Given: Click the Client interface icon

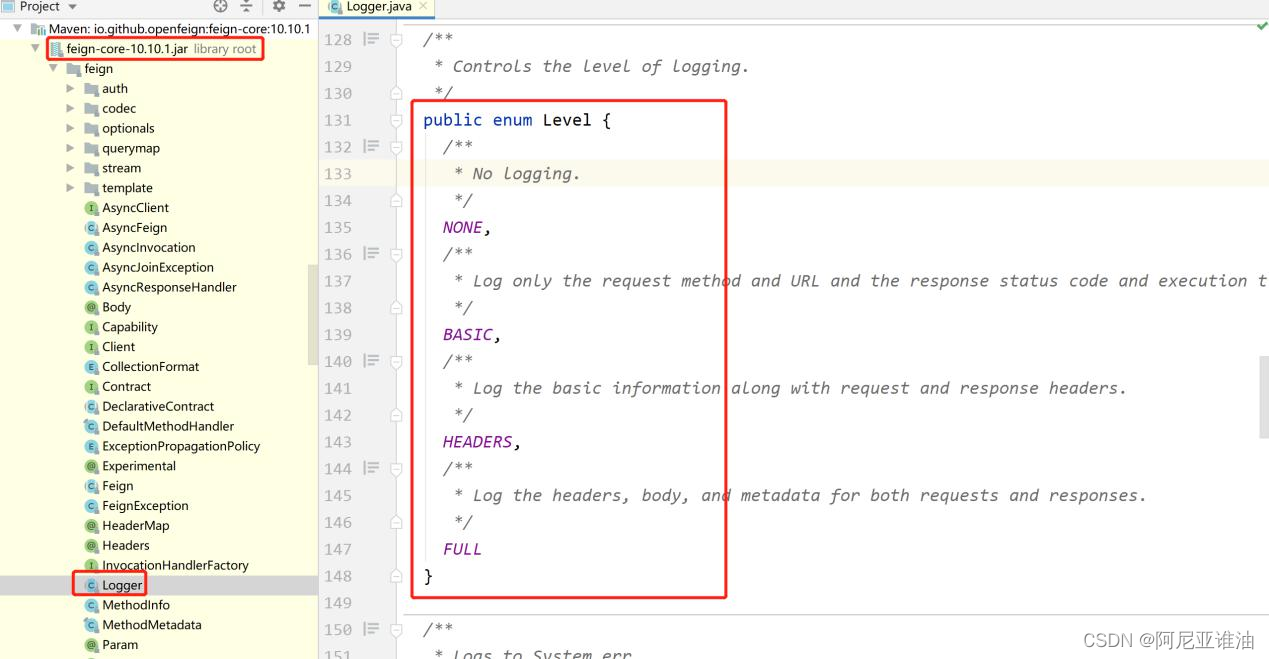Looking at the screenshot, I should (x=92, y=347).
